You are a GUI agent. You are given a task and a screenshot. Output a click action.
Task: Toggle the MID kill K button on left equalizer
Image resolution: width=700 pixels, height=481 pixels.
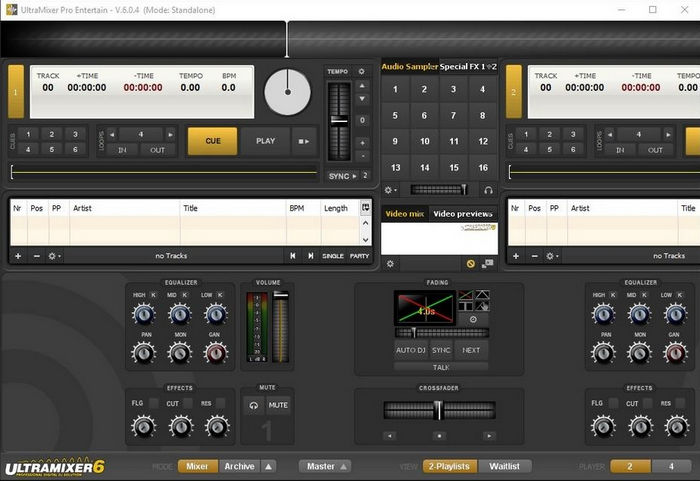pos(185,295)
